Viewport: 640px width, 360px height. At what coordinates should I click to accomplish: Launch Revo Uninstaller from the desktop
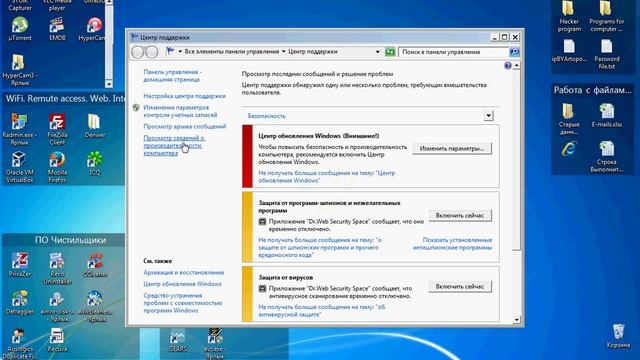(57, 268)
